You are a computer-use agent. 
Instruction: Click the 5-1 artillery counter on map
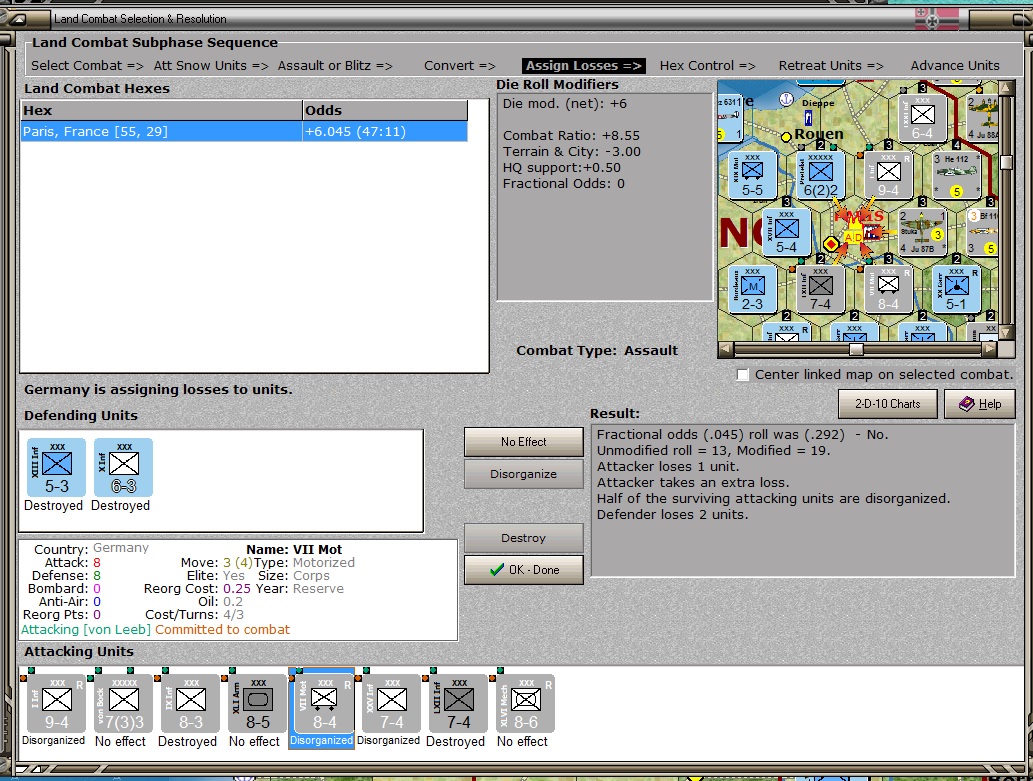pos(956,289)
